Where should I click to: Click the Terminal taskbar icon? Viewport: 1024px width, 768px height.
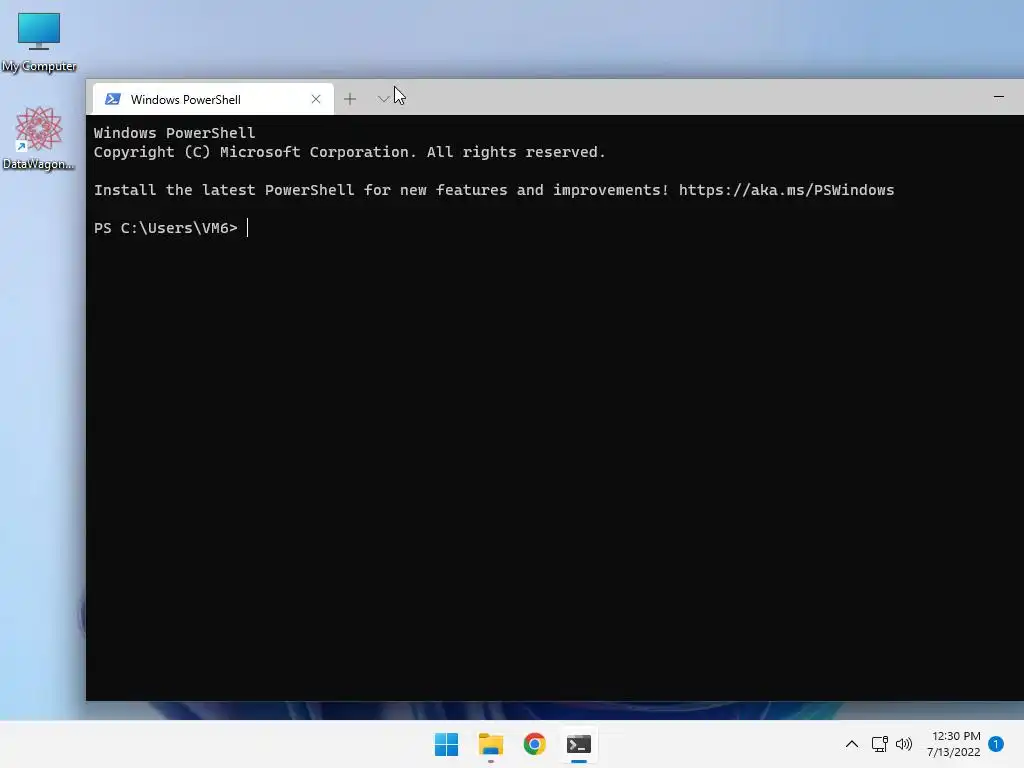(x=579, y=744)
